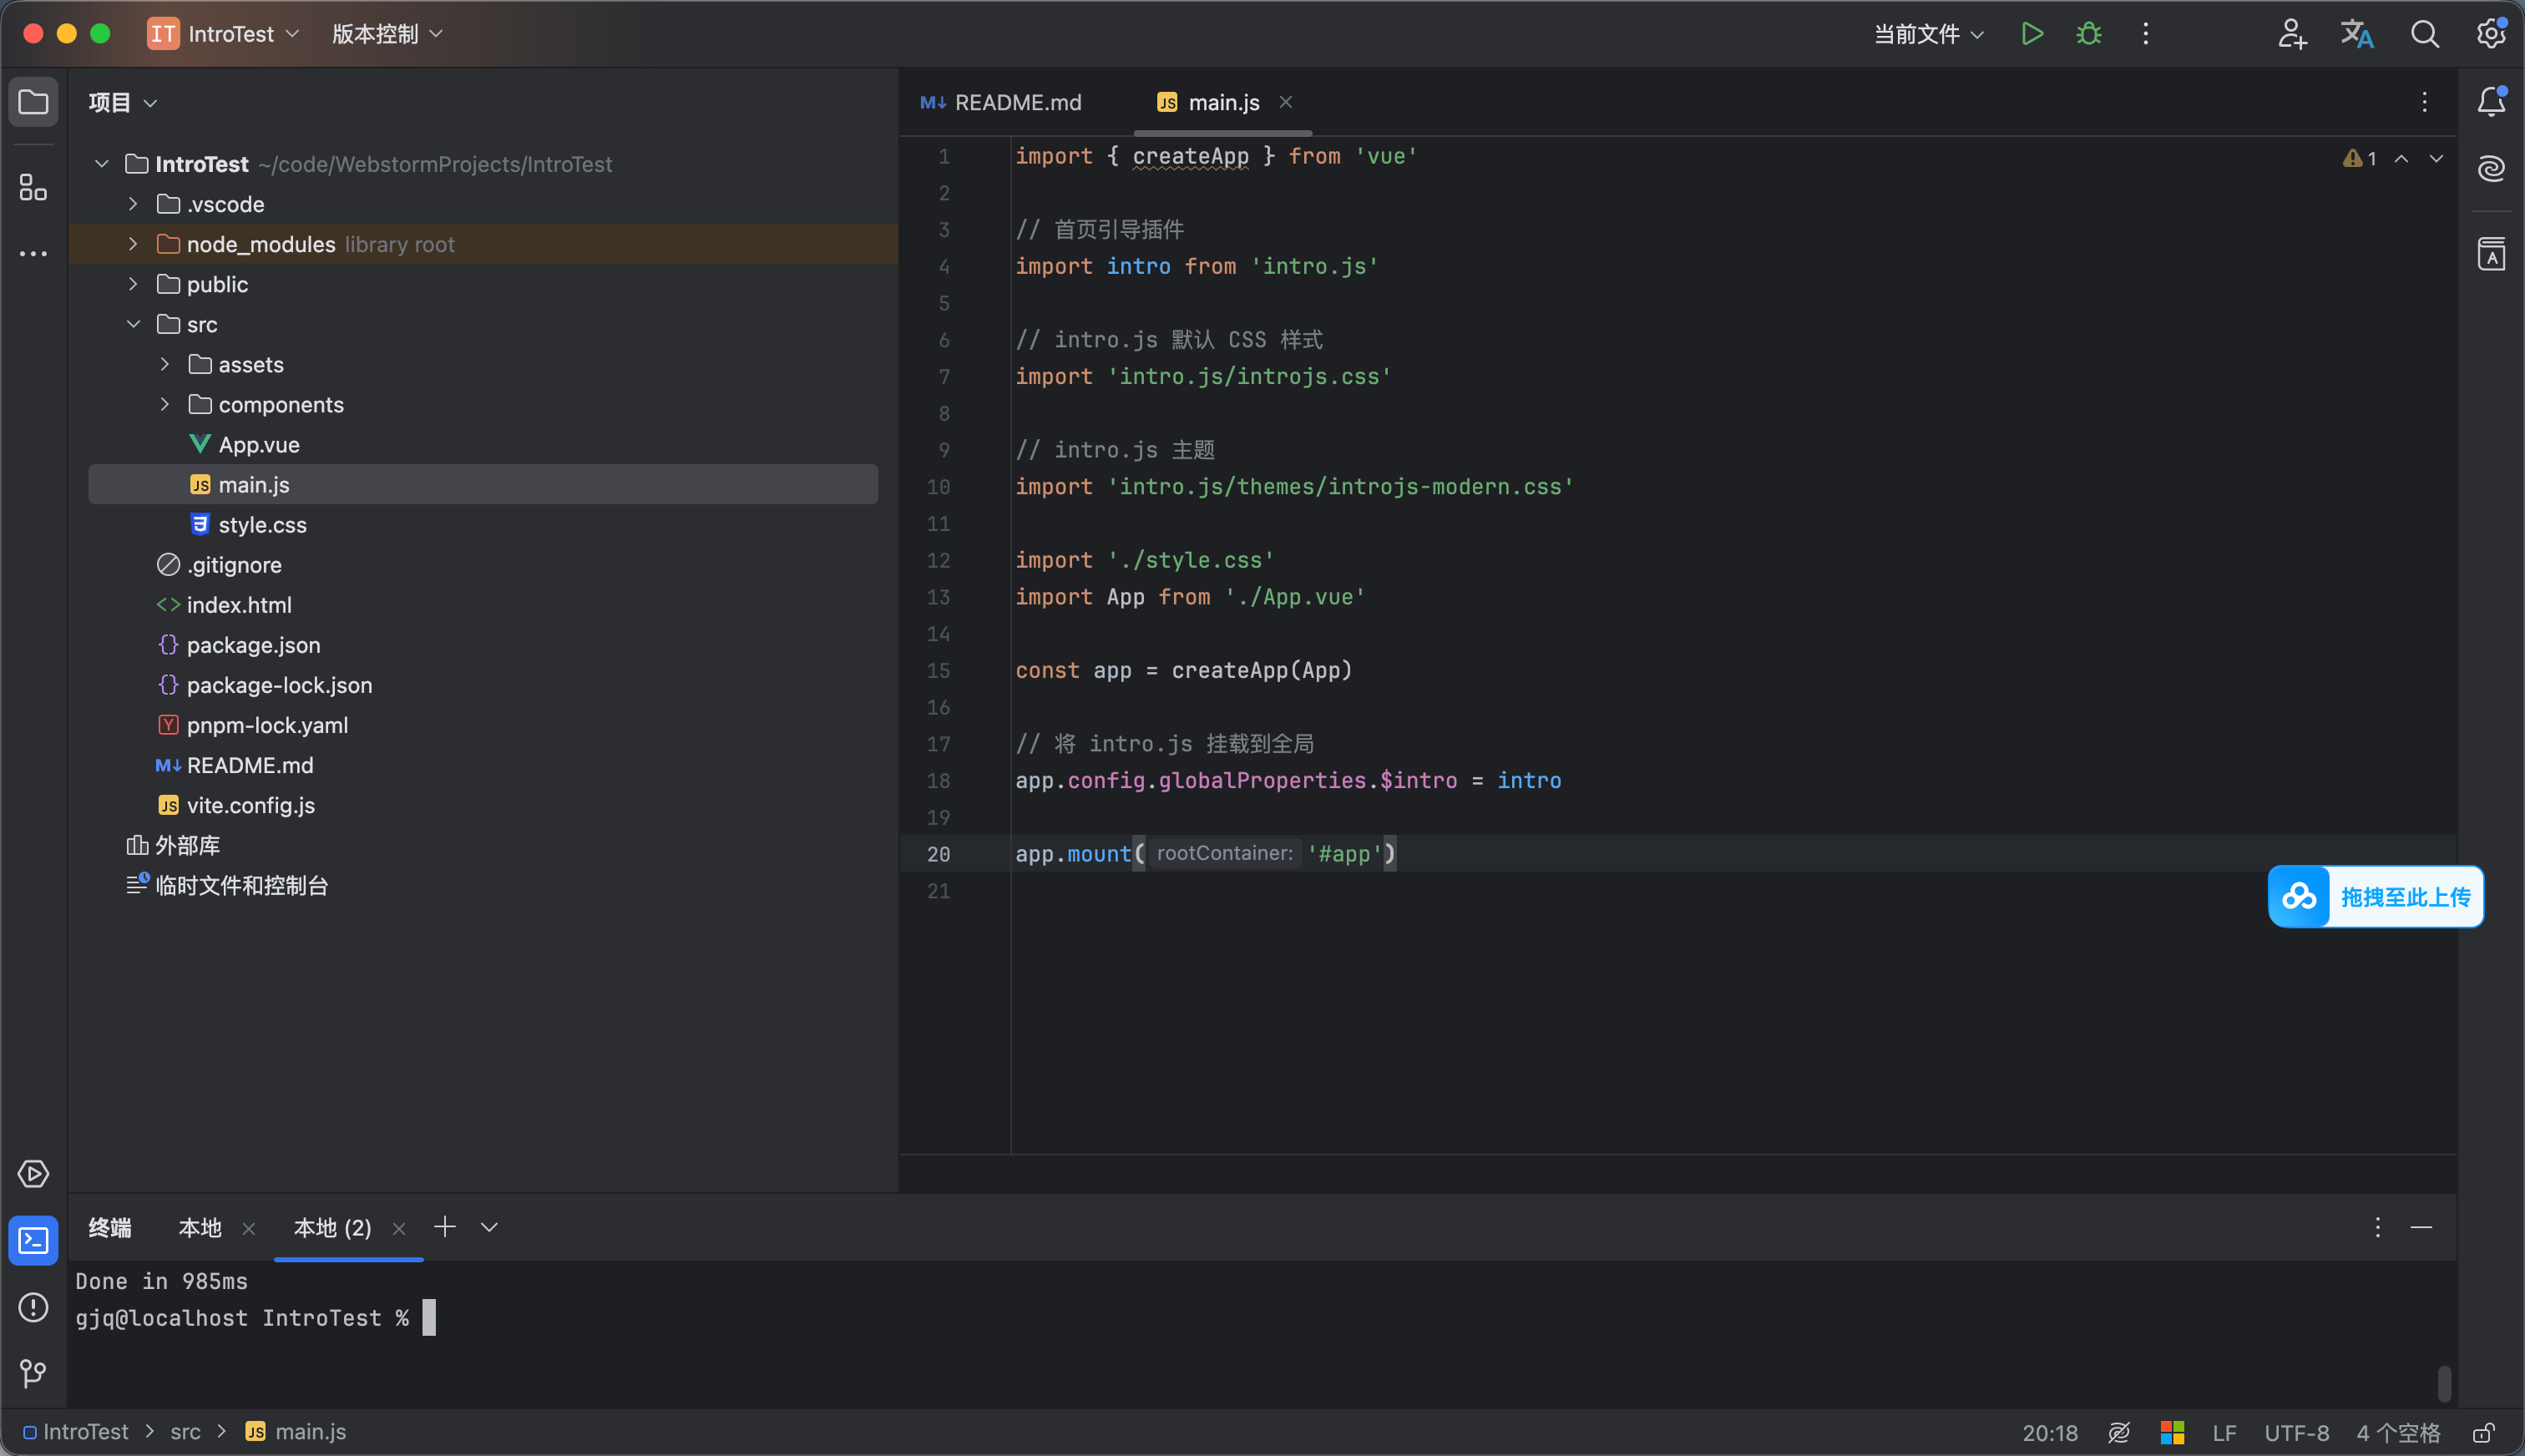
Task: Open Search Everywhere magnifier icon
Action: 2424,34
